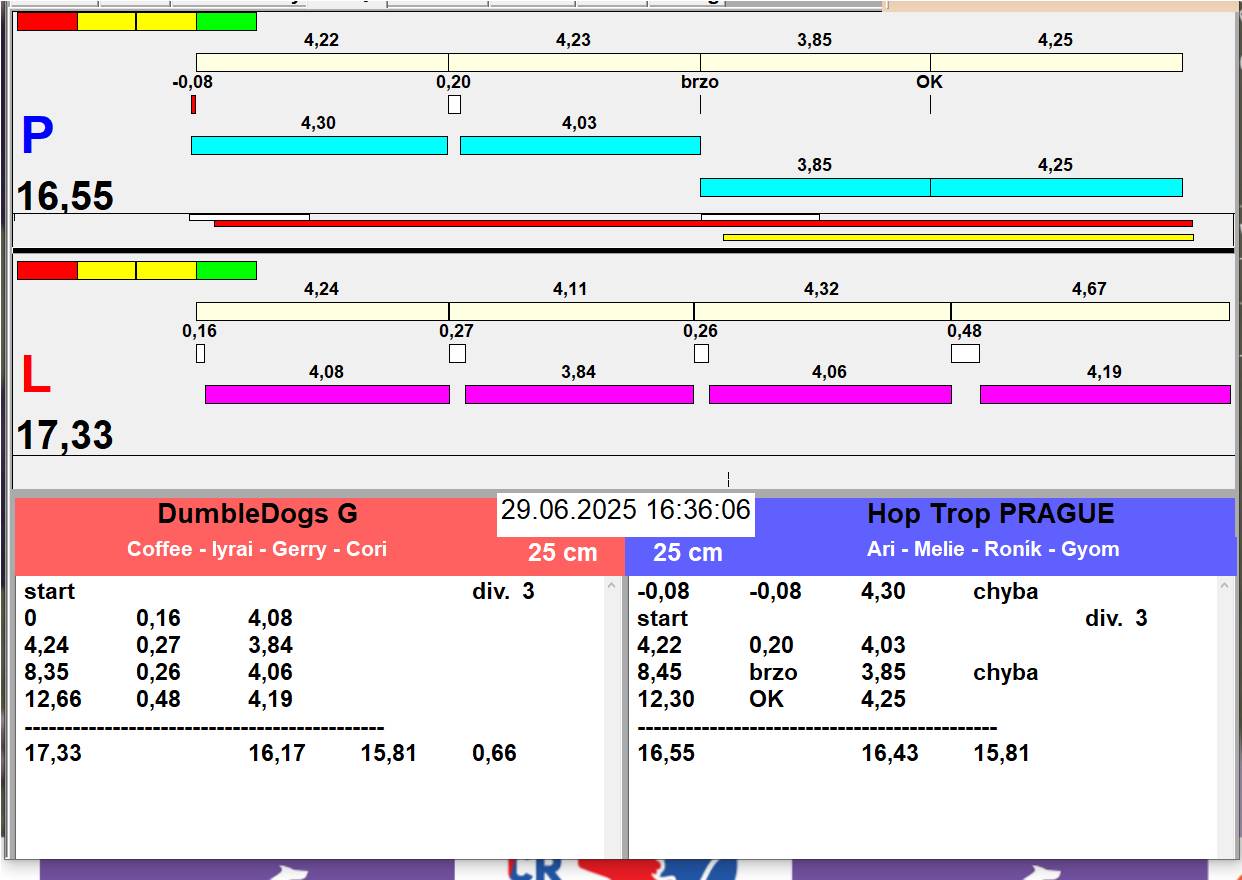Click the timestamp 29.06.2025 16:36:06
This screenshot has width=1242, height=880.
[626, 510]
